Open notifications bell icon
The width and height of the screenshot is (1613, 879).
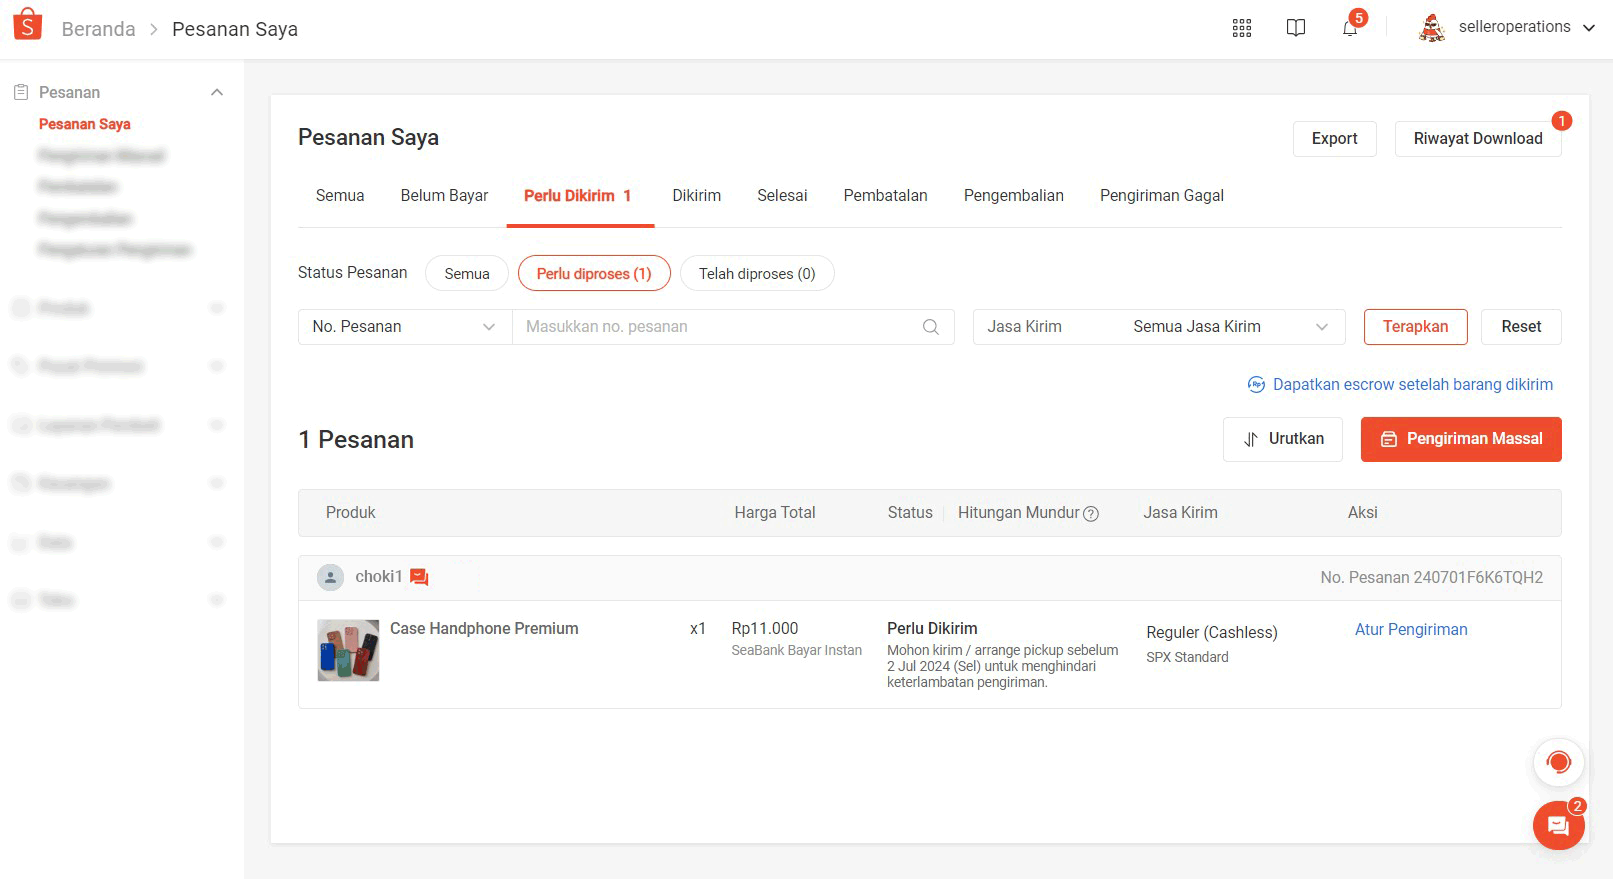coord(1350,28)
